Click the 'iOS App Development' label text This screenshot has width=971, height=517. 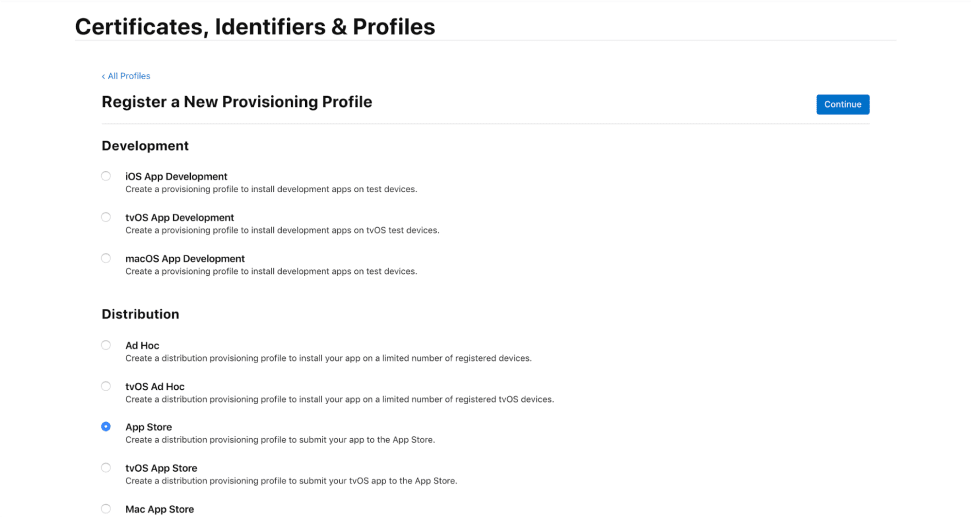pyautogui.click(x=176, y=177)
